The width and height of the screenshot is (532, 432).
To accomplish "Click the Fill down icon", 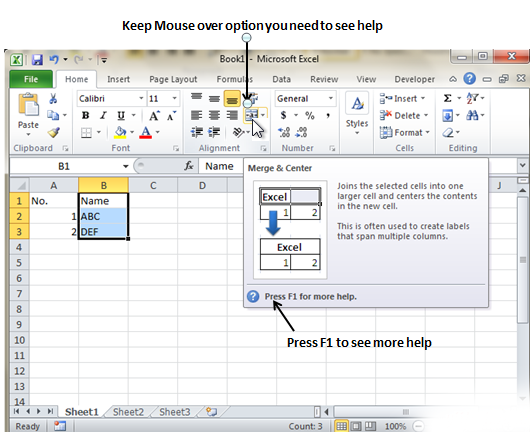I will (448, 115).
